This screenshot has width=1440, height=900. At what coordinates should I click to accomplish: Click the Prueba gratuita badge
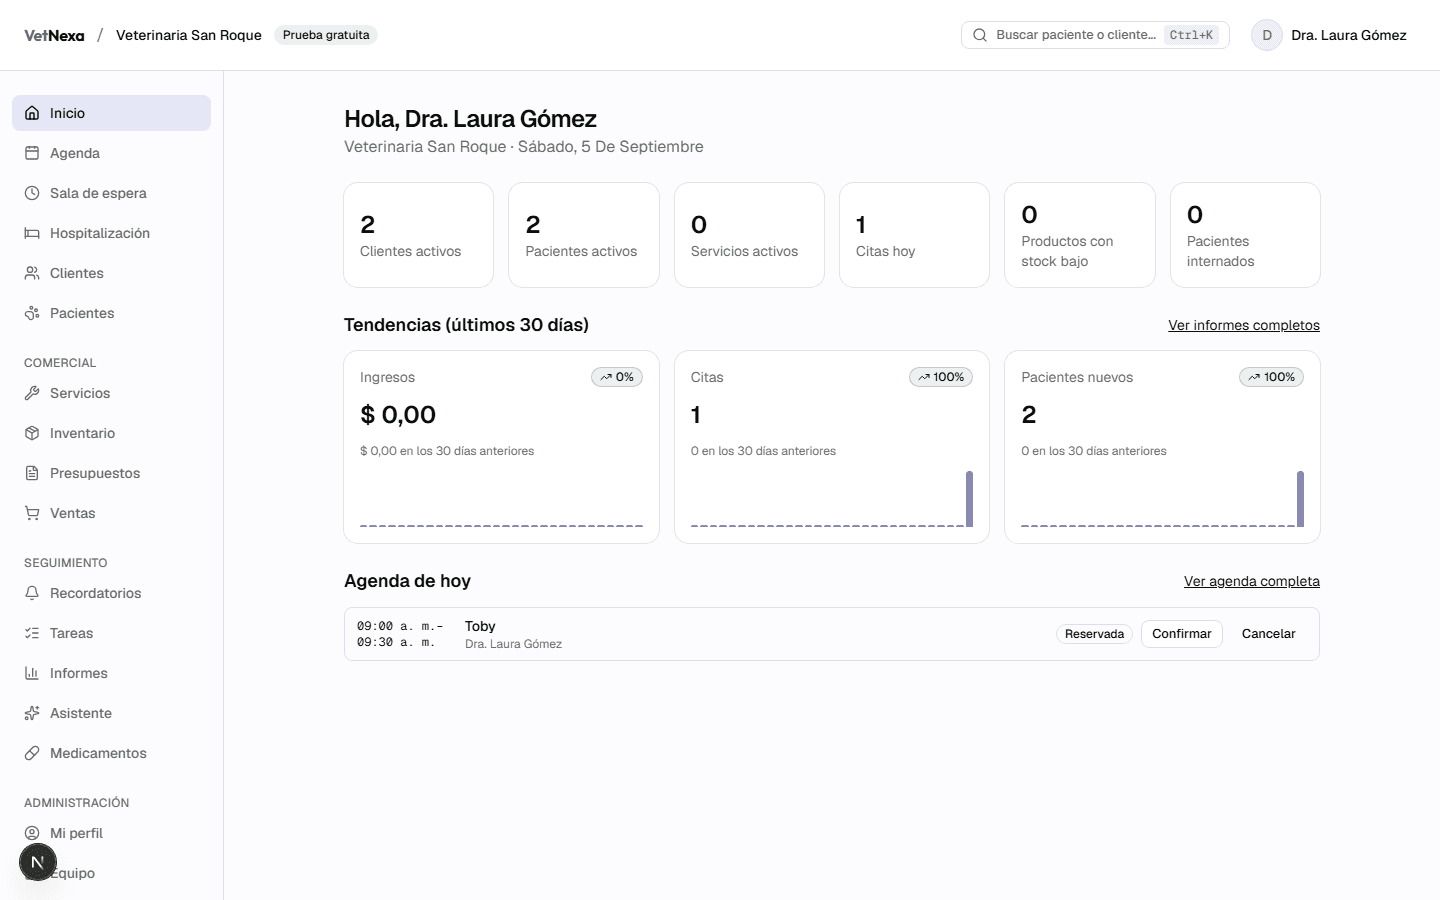coord(326,35)
